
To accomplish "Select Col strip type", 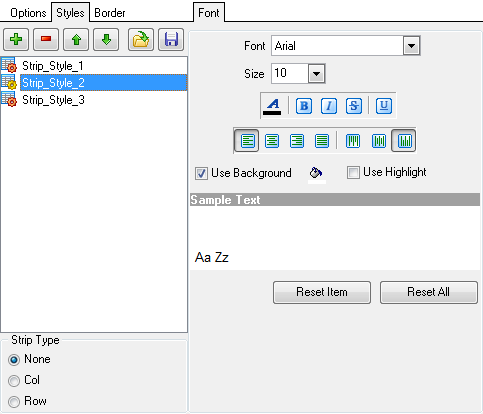I will pos(14,381).
